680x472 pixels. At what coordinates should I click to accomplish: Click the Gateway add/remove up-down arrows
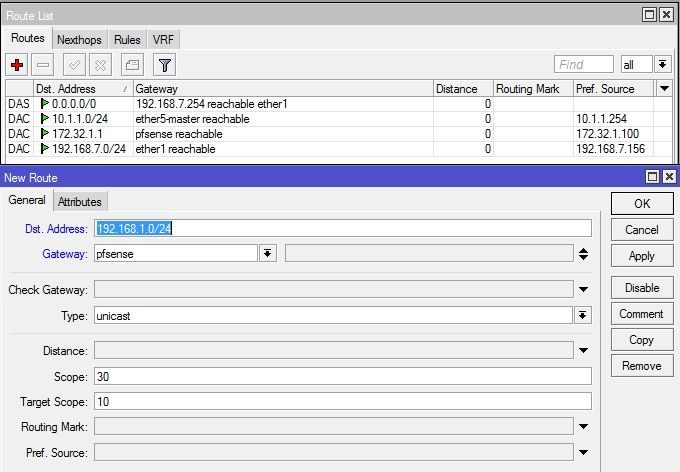pos(583,254)
